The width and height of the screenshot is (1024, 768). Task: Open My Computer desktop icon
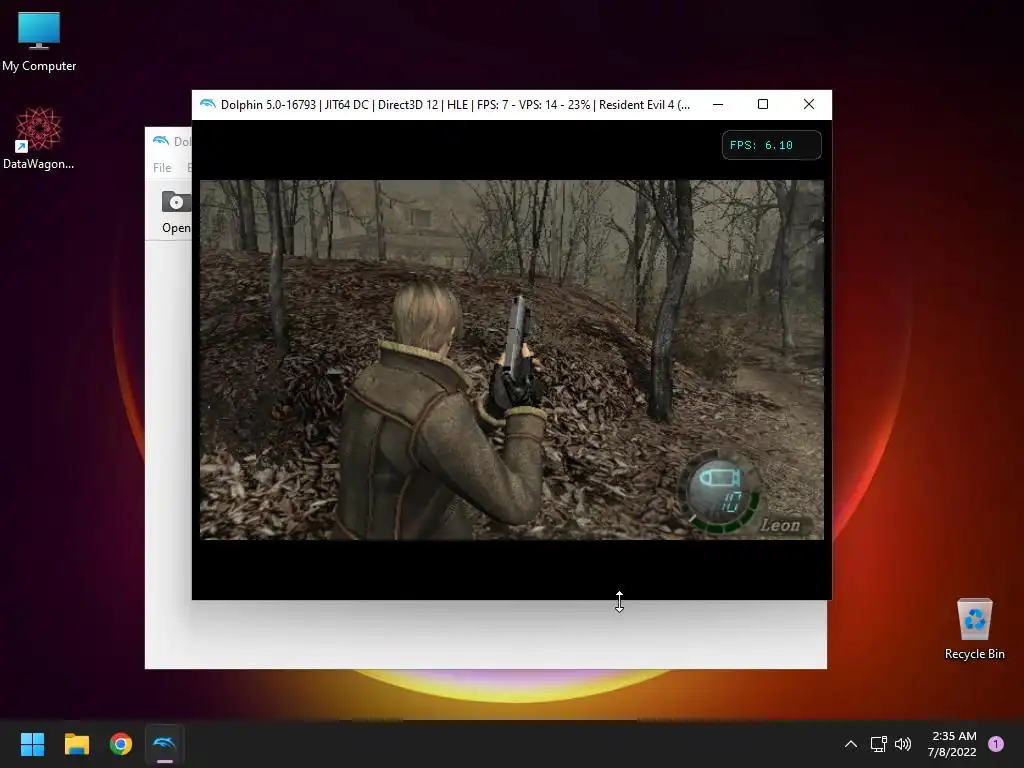tap(39, 42)
